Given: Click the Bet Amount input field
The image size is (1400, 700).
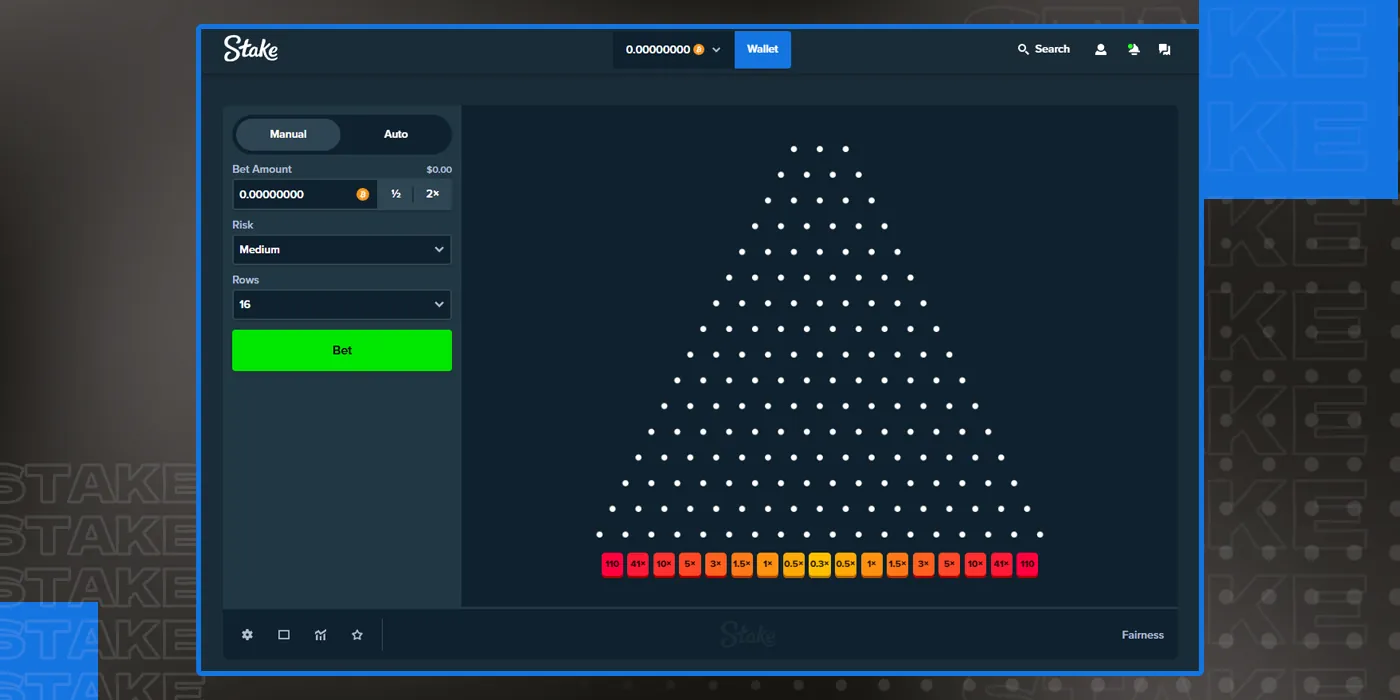Looking at the screenshot, I should [305, 194].
